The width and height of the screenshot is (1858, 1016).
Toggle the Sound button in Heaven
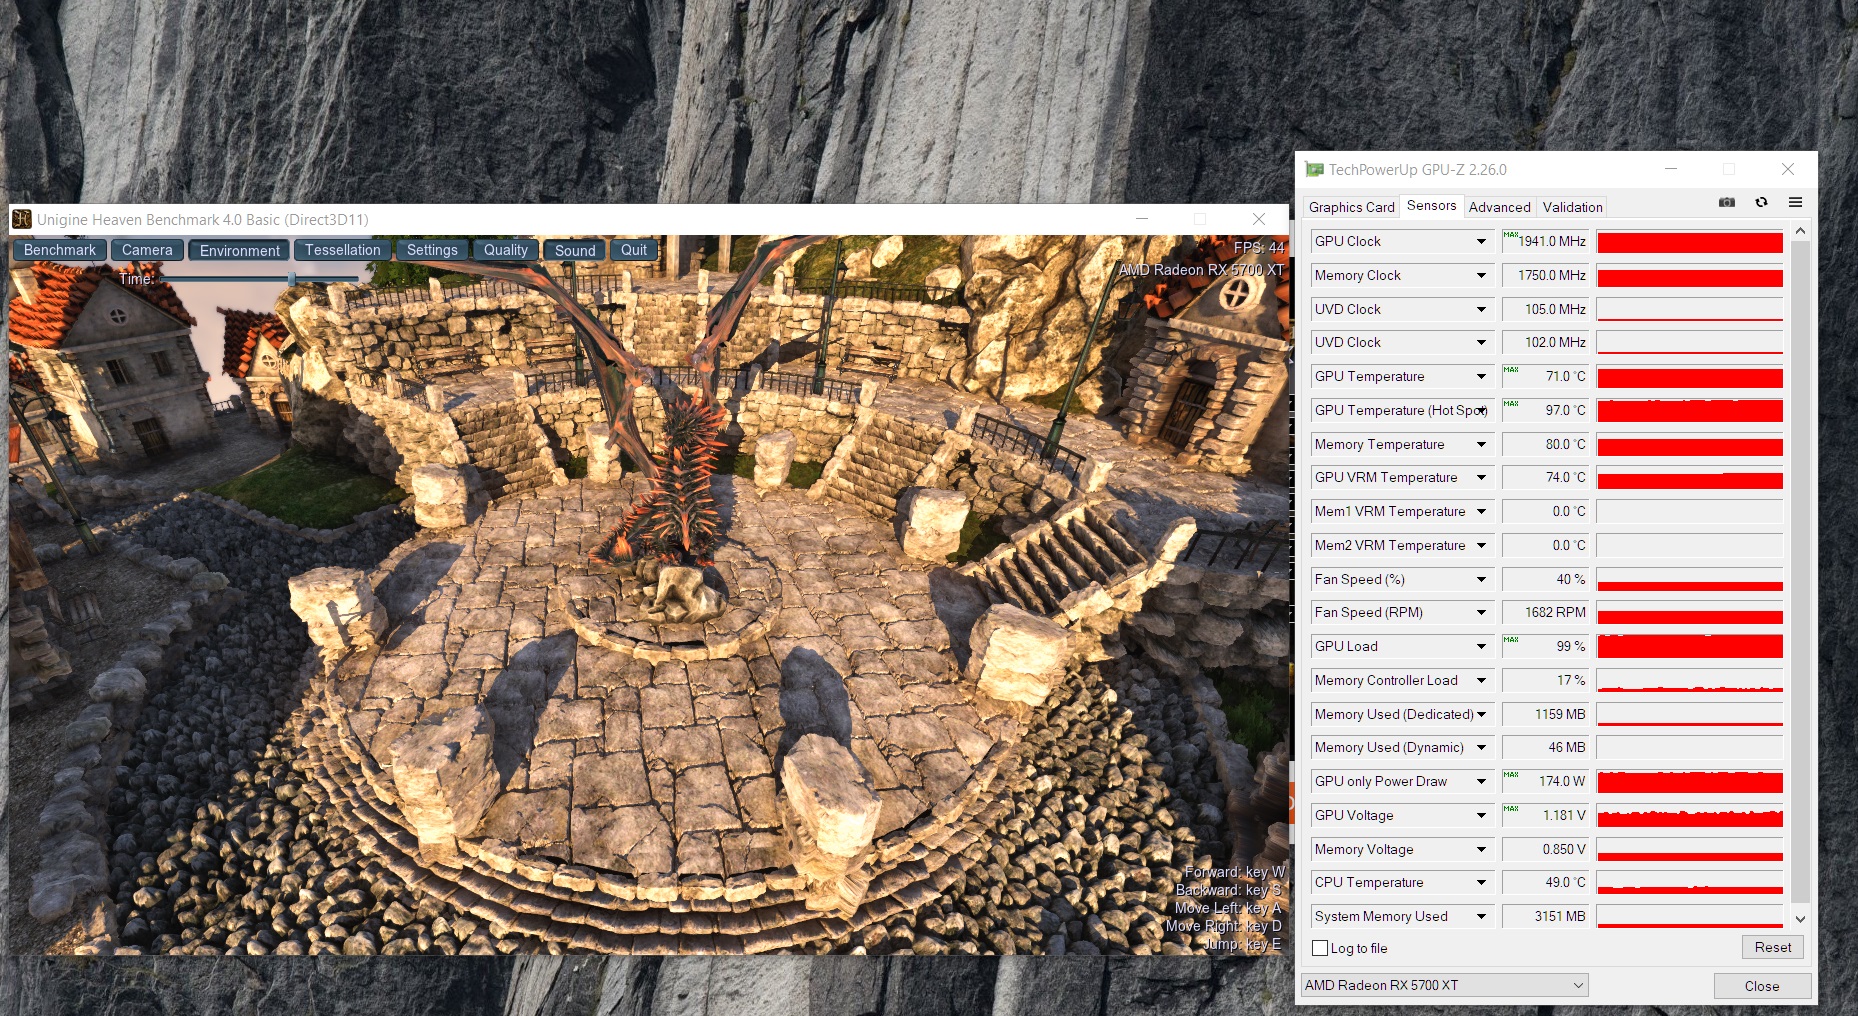pyautogui.click(x=575, y=250)
